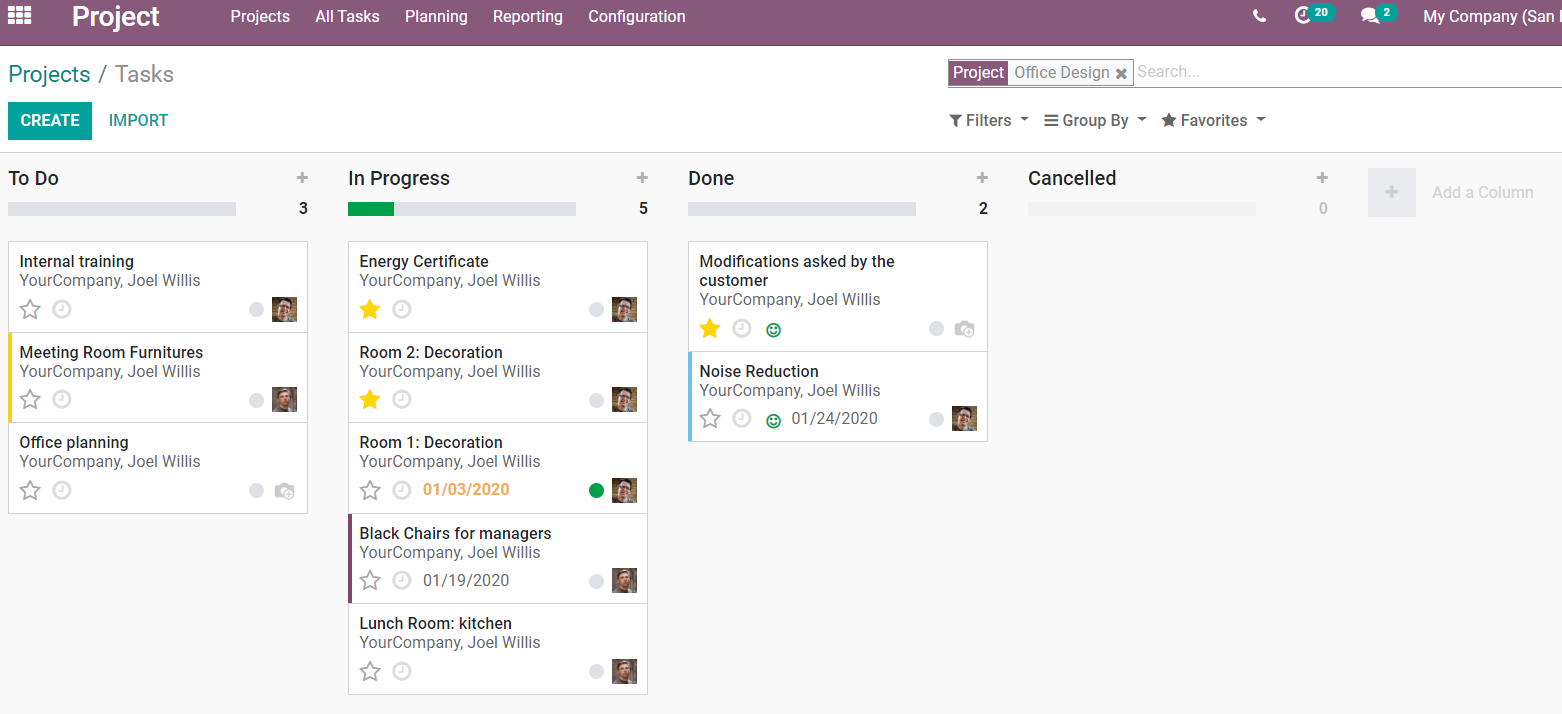Open the Noise Reduction task title
The width and height of the screenshot is (1562, 714).
coord(759,371)
